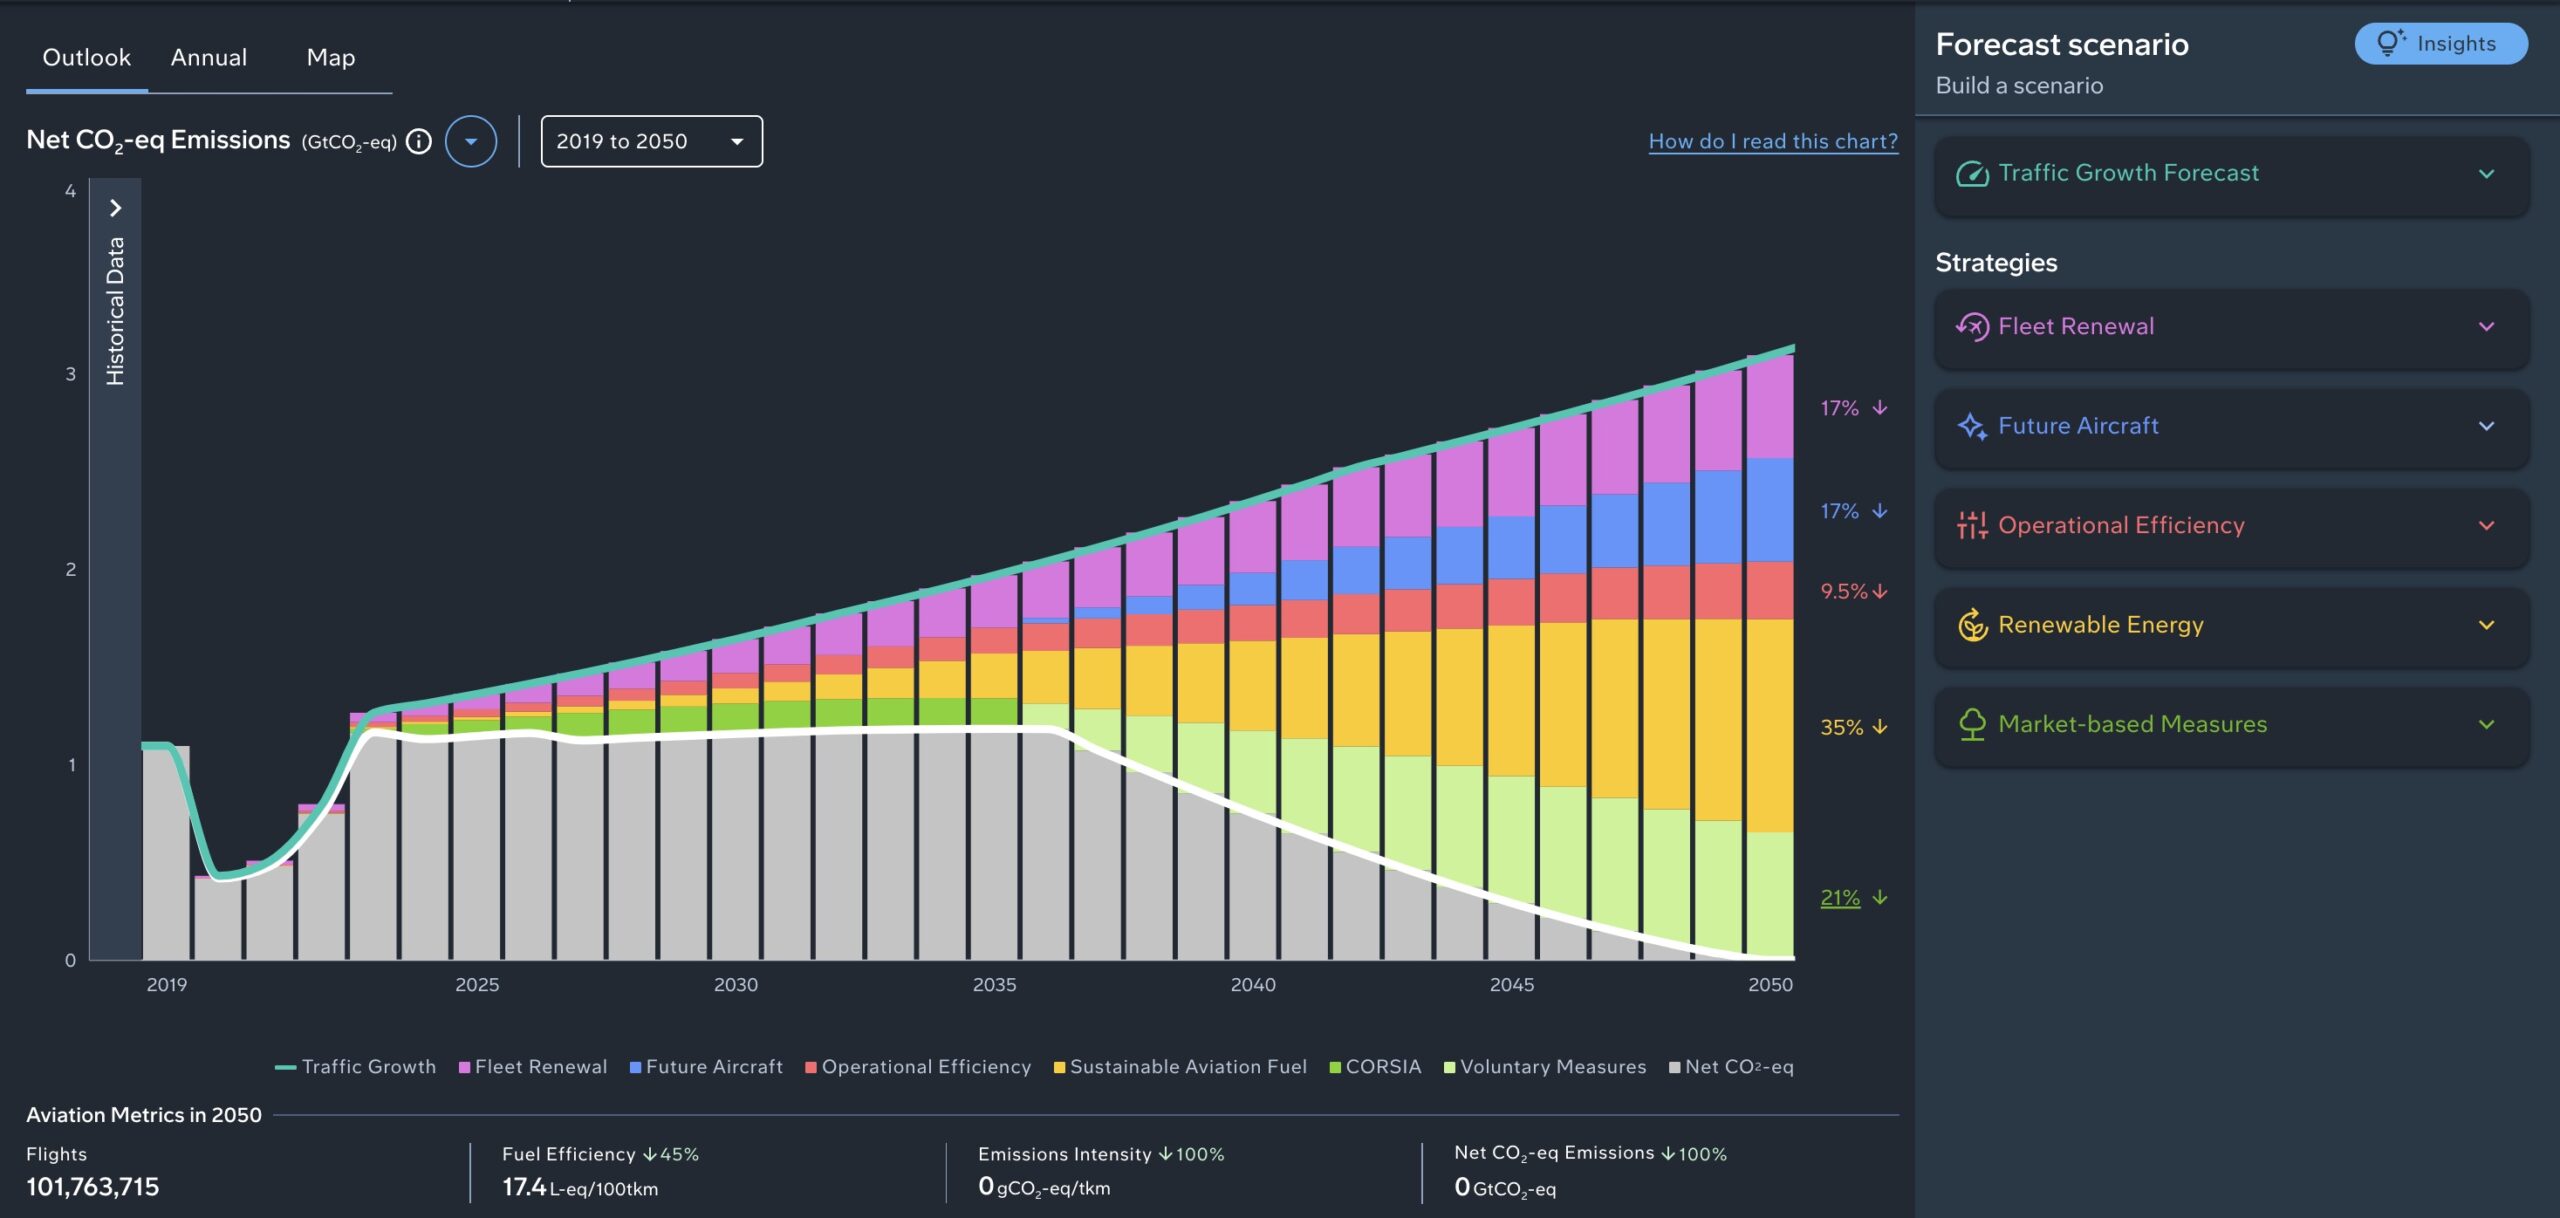The image size is (2560, 1218).
Task: Click the Operational Efficiency sliders icon
Action: pos(1972,525)
